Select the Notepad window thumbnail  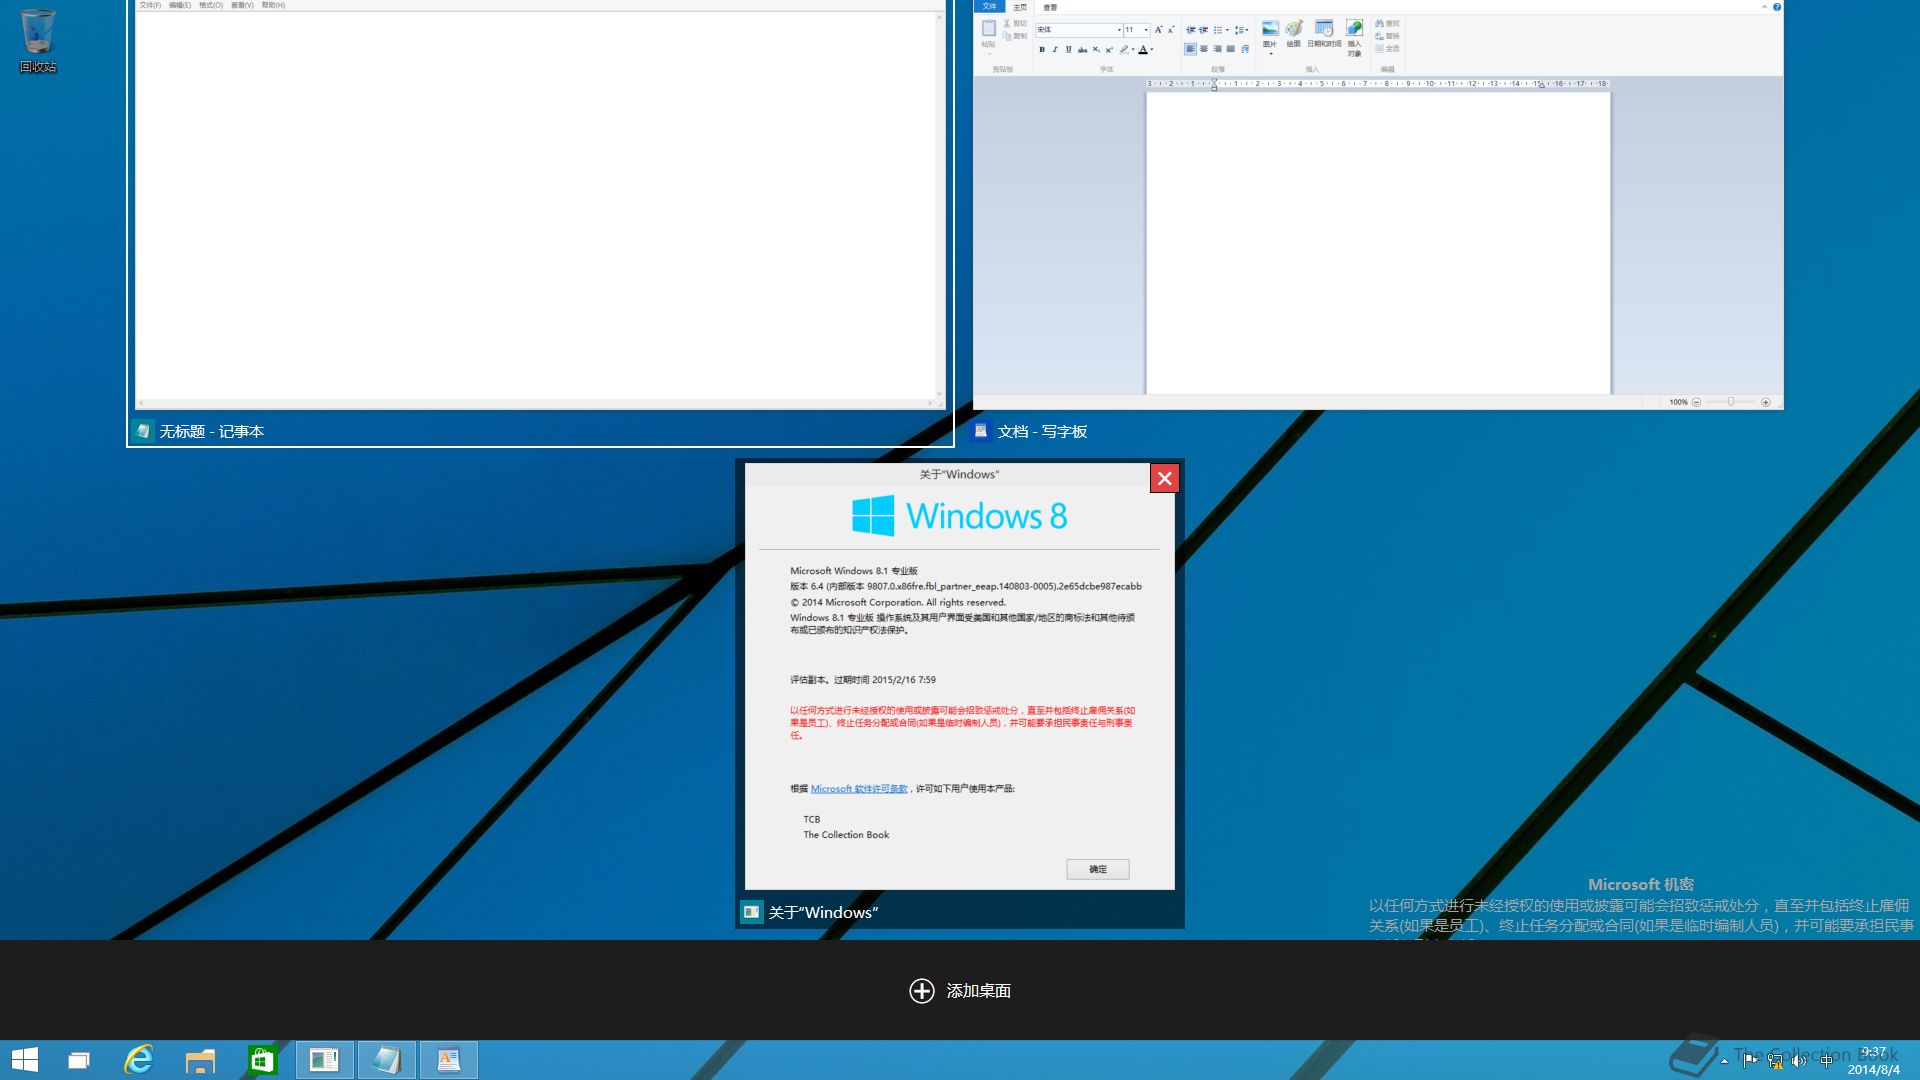pyautogui.click(x=540, y=223)
